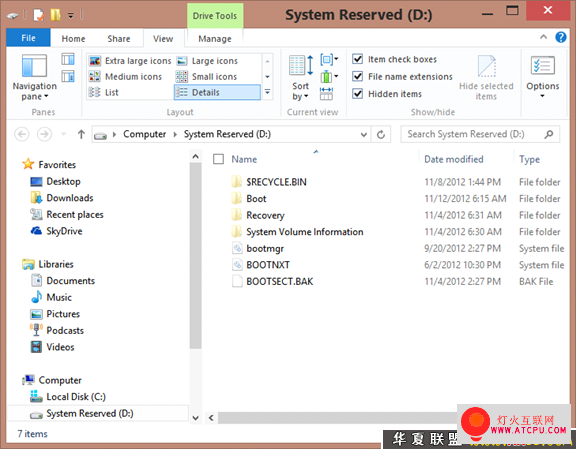The width and height of the screenshot is (576, 449).
Task: Open the Customize Quick Access Toolbar dropdown
Action: point(71,15)
